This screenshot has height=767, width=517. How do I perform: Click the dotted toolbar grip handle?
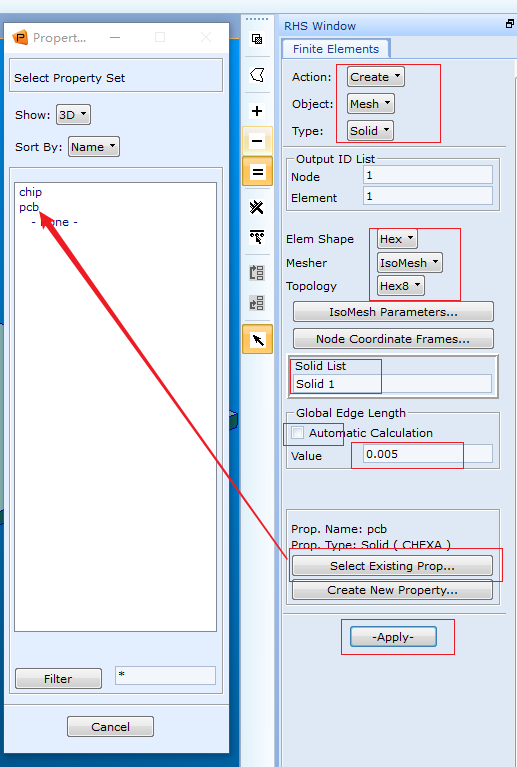pyautogui.click(x=257, y=19)
